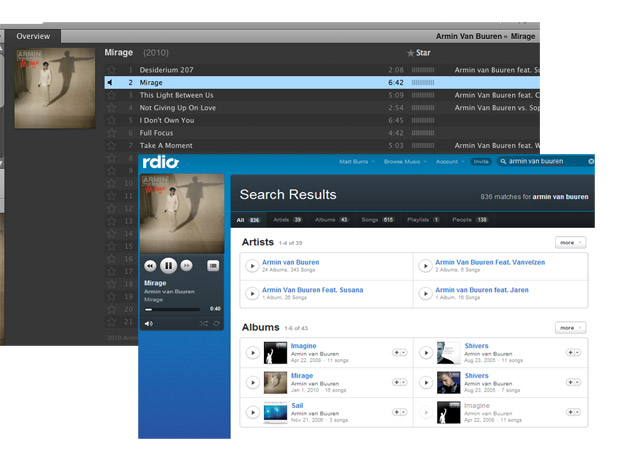Image resolution: width=630 pixels, height=457 pixels.
Task: Open add menu for first Imagine album
Action: (399, 352)
